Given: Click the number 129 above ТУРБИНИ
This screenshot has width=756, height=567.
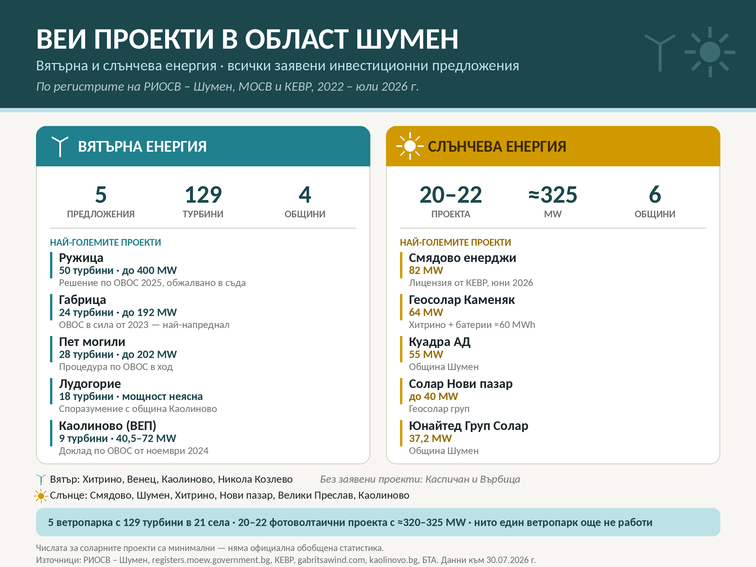Looking at the screenshot, I should point(203,195).
